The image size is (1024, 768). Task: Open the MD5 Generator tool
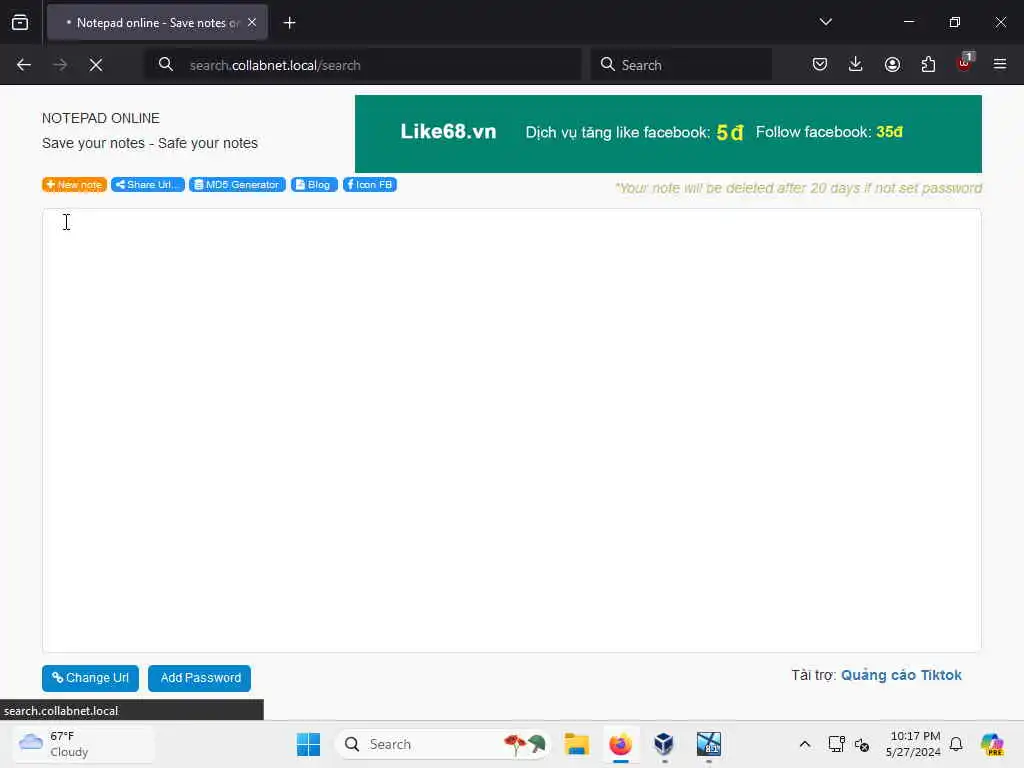click(x=238, y=185)
